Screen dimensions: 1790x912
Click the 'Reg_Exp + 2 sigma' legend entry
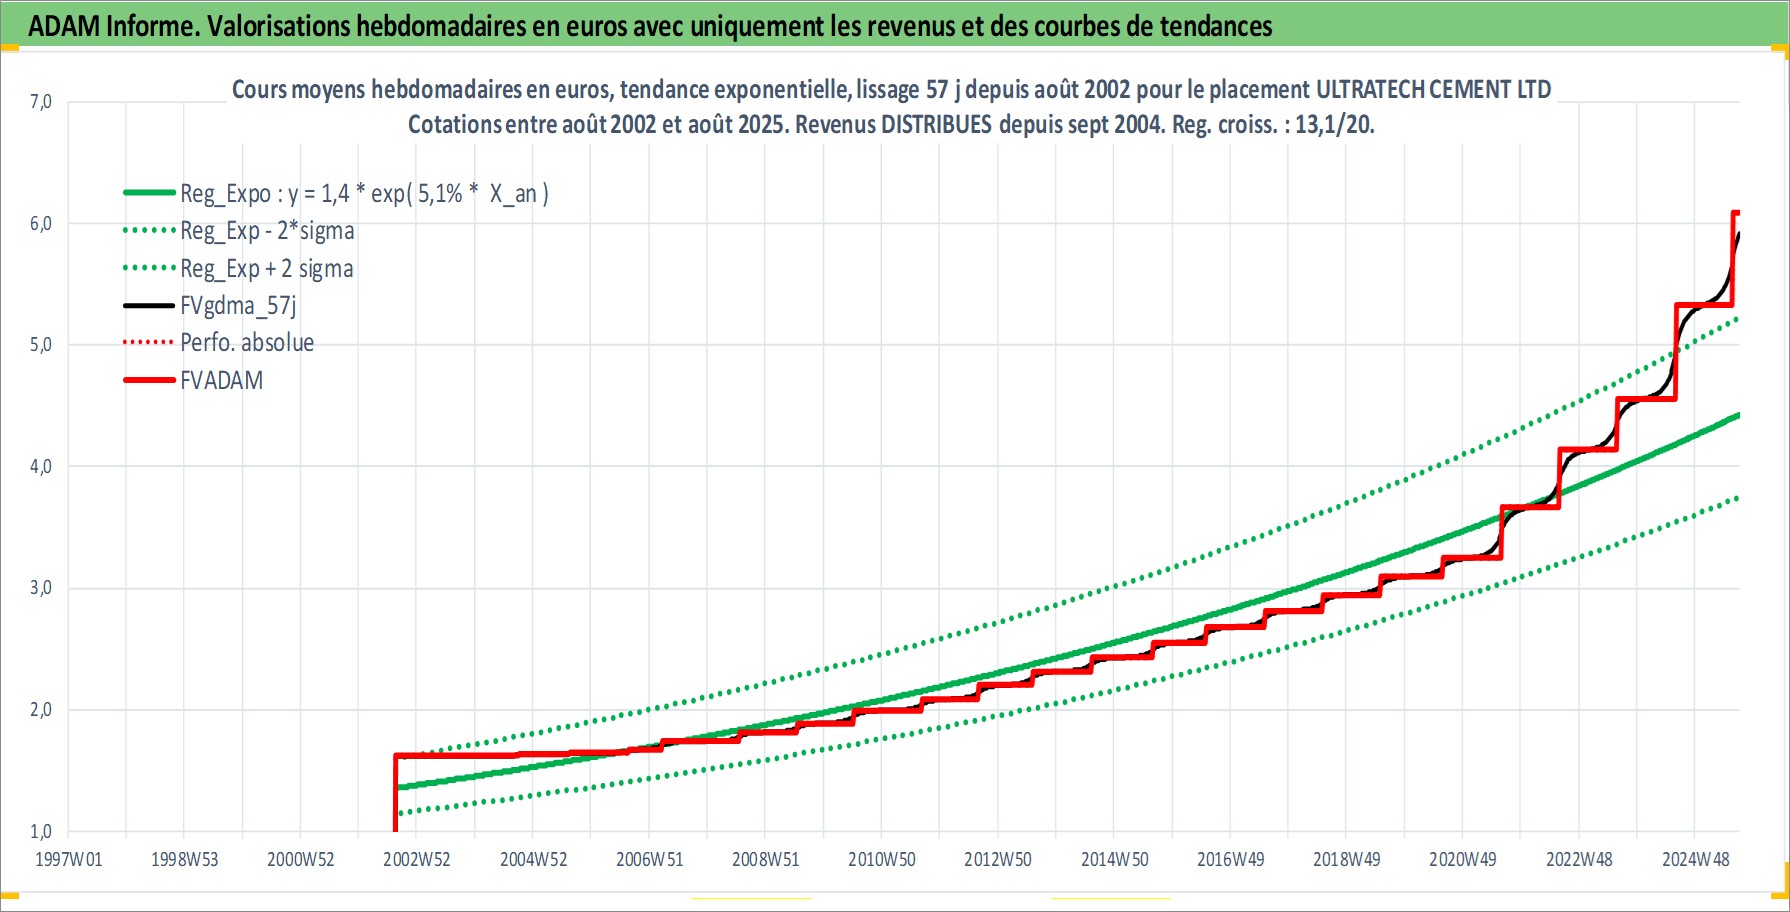tap(267, 269)
